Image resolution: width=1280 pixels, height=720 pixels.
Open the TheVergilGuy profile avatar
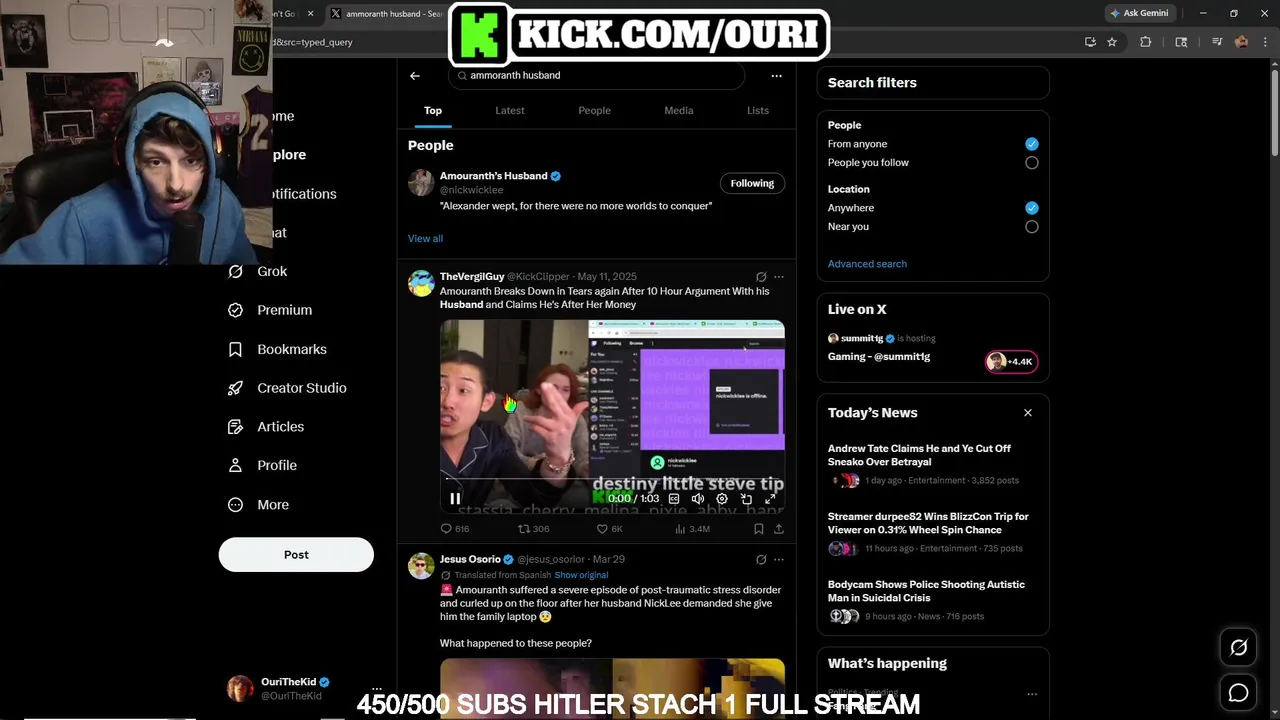coord(421,283)
